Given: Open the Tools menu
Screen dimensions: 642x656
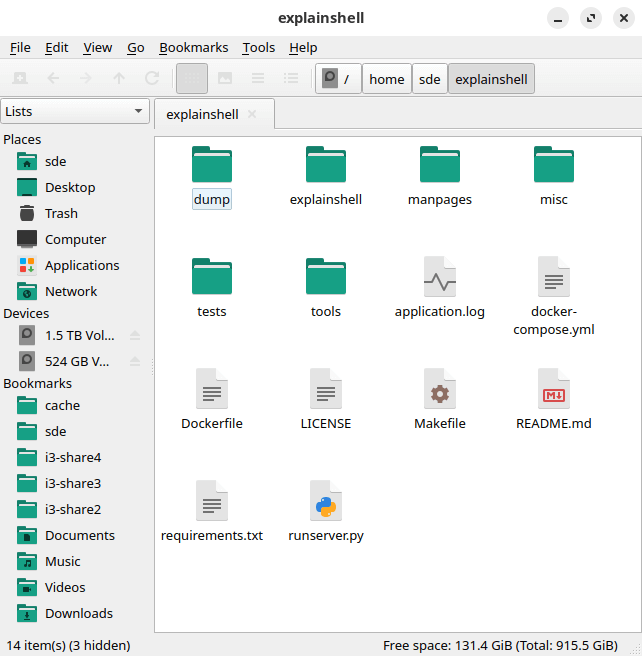Looking at the screenshot, I should pyautogui.click(x=258, y=47).
